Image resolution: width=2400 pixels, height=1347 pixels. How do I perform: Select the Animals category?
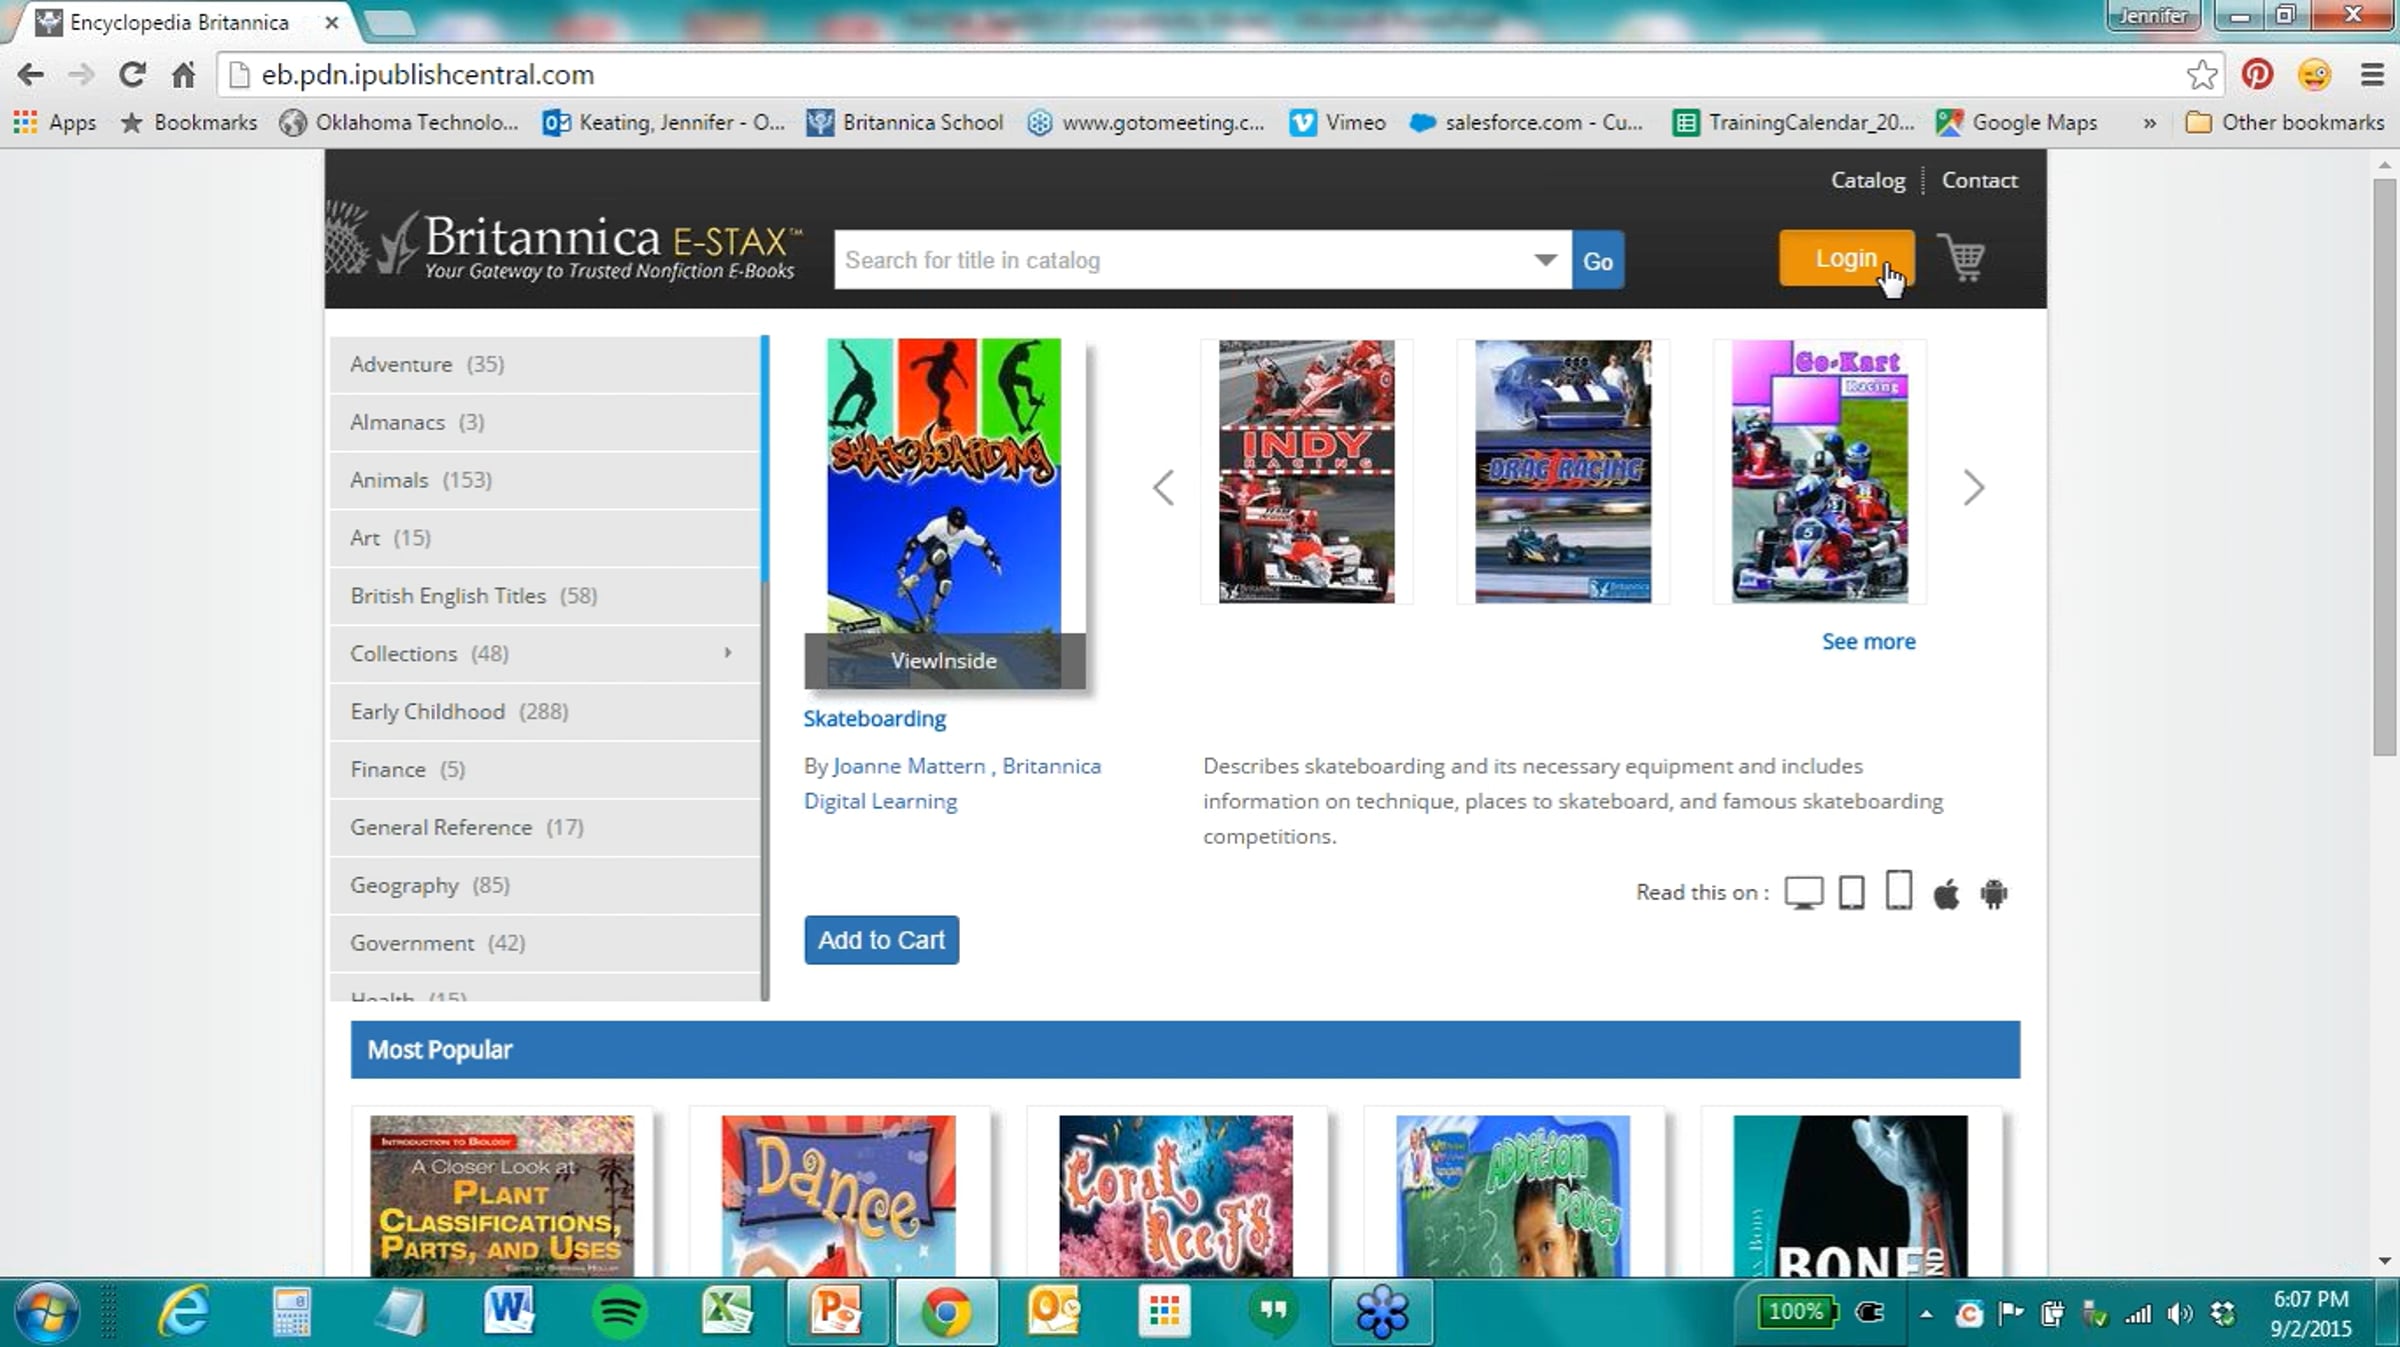click(x=545, y=480)
